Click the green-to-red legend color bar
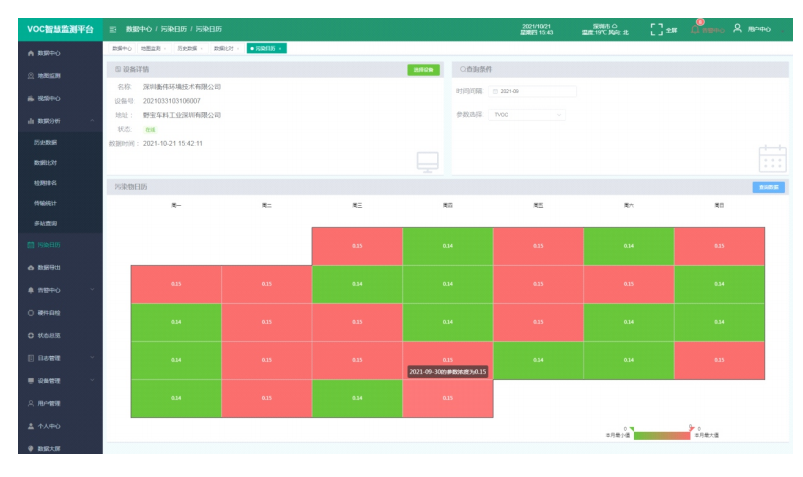This screenshot has height=477, width=803. pos(662,435)
